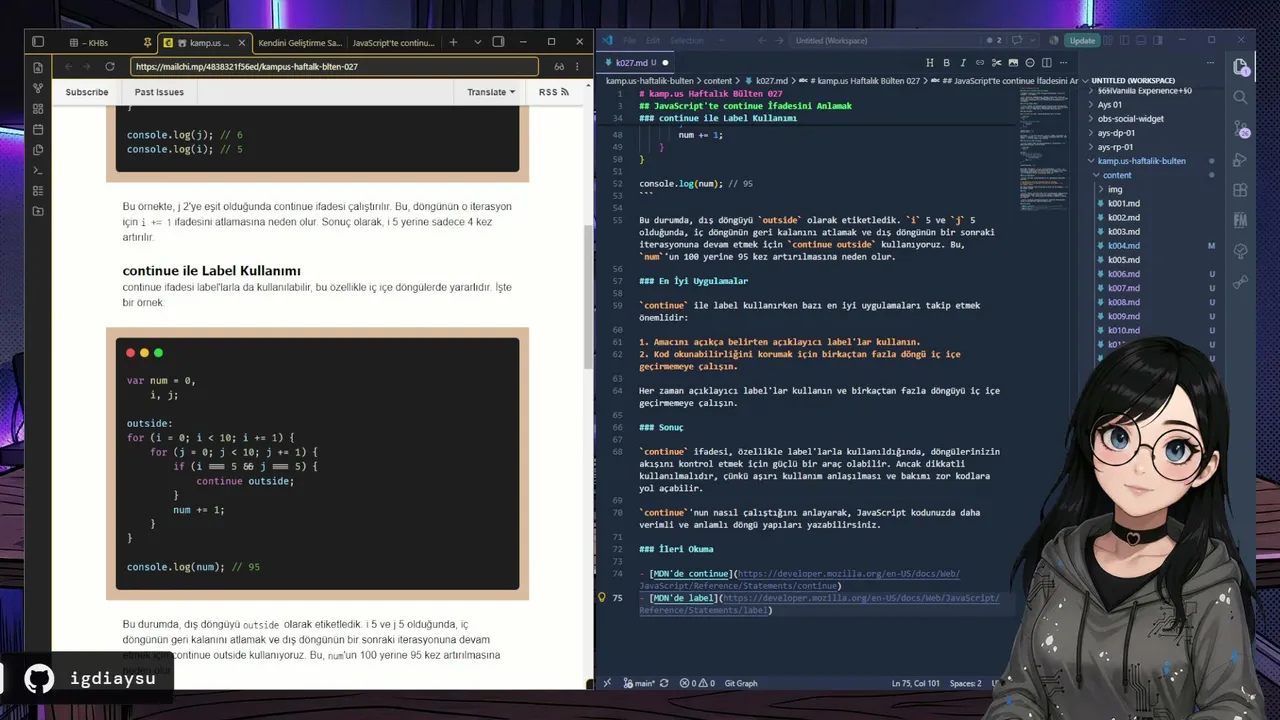
Task: Click the scissors icon in the editor toolbar
Action: click(x=997, y=63)
